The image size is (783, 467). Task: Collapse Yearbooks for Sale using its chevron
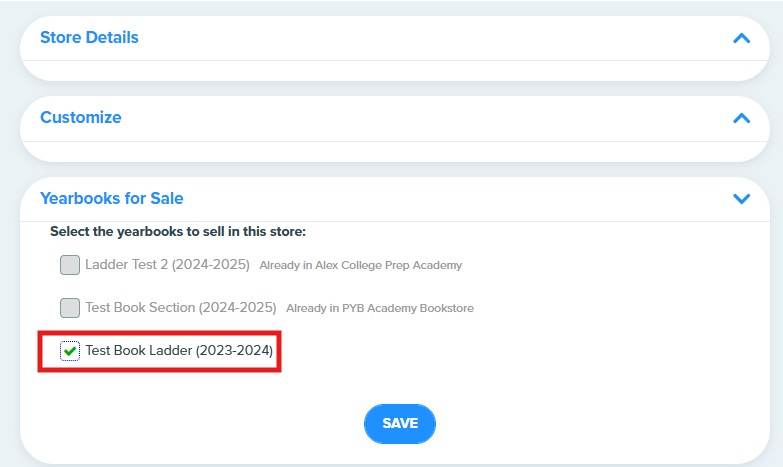742,199
